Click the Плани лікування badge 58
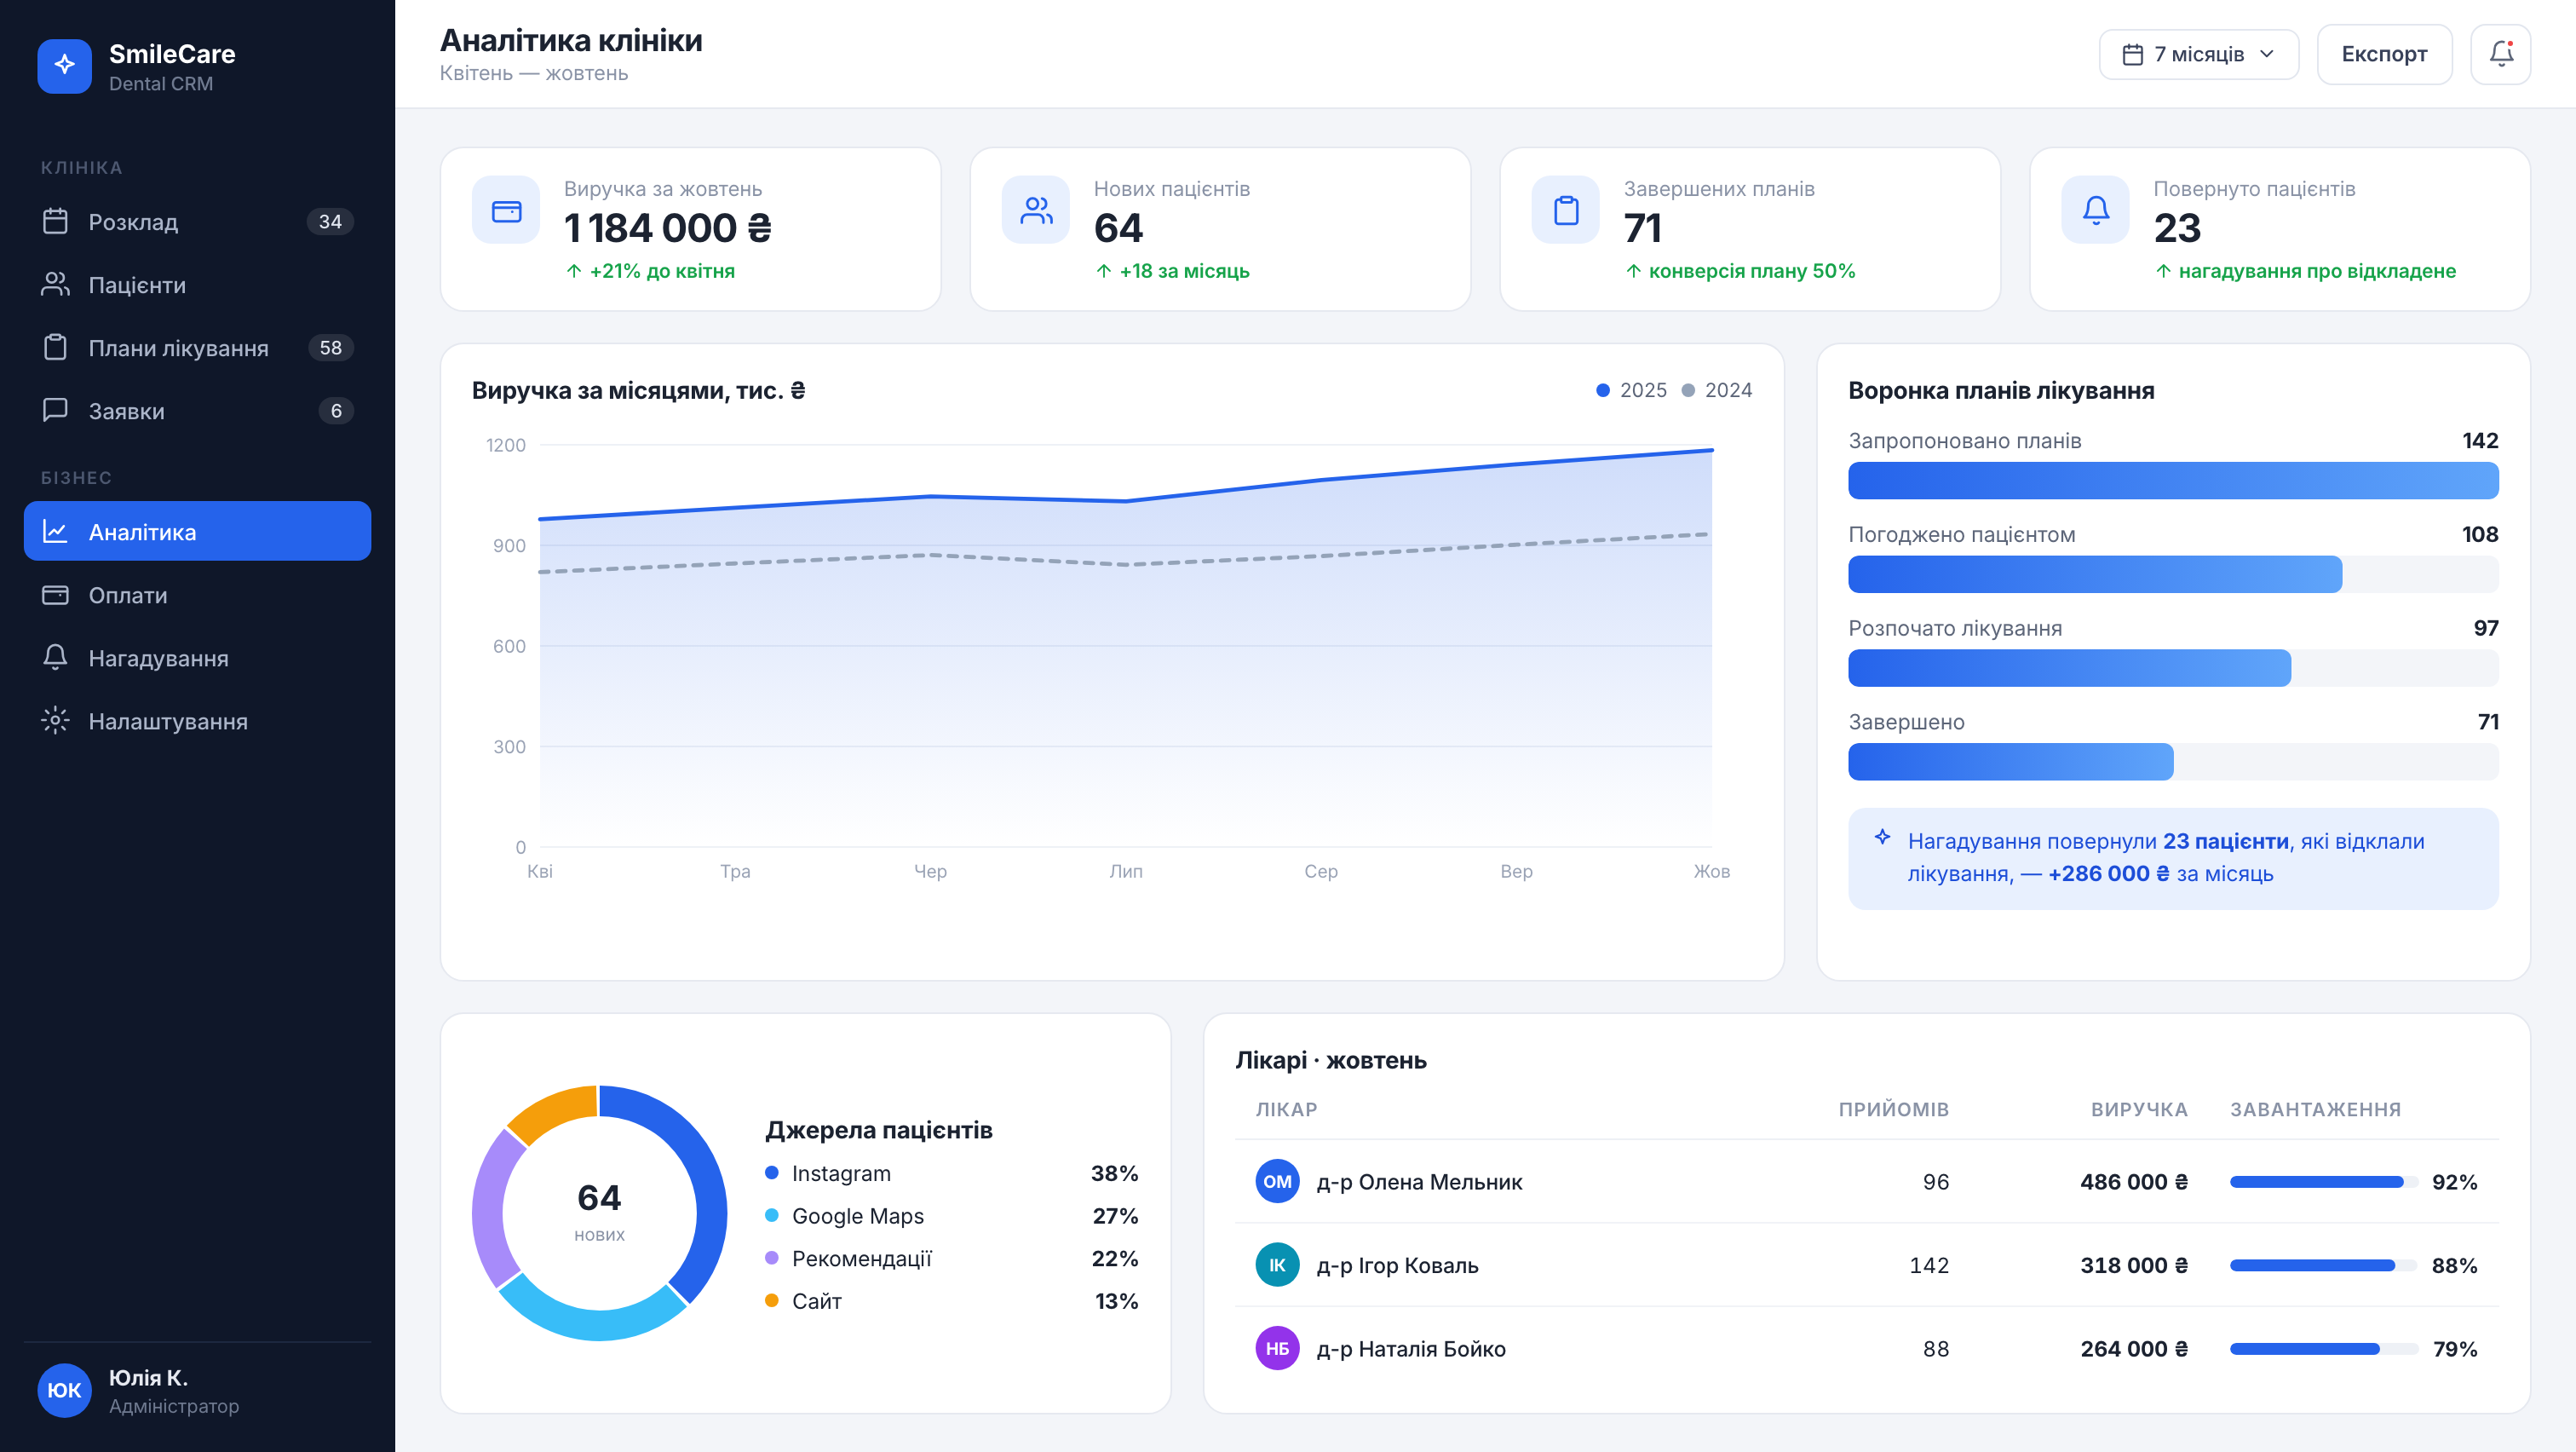 point(330,347)
